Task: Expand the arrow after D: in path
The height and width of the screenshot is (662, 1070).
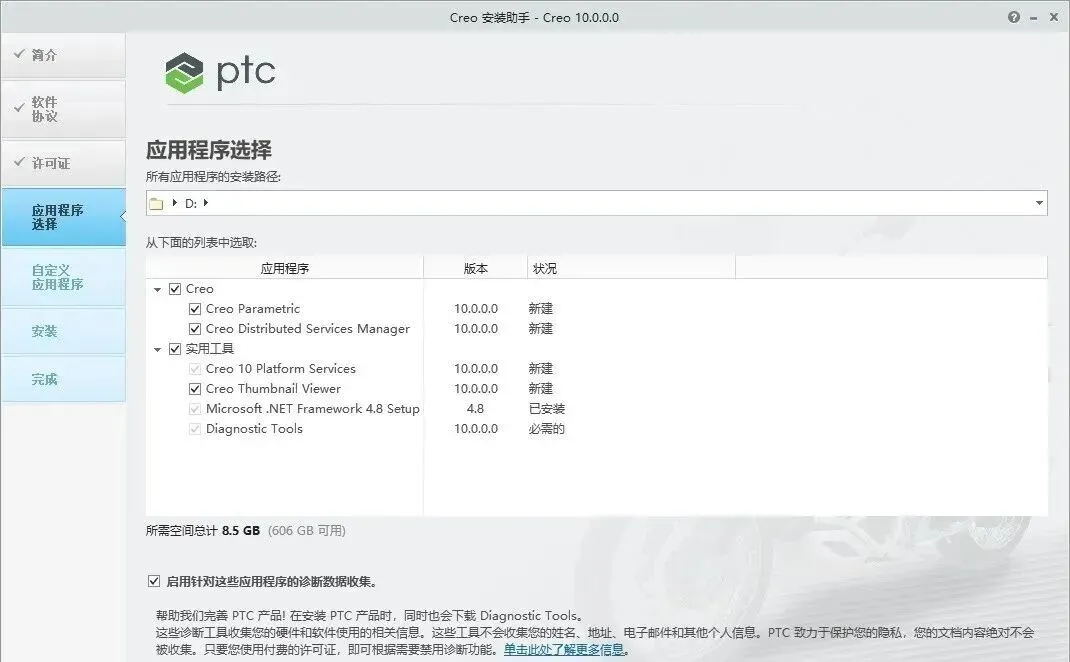Action: click(x=205, y=203)
